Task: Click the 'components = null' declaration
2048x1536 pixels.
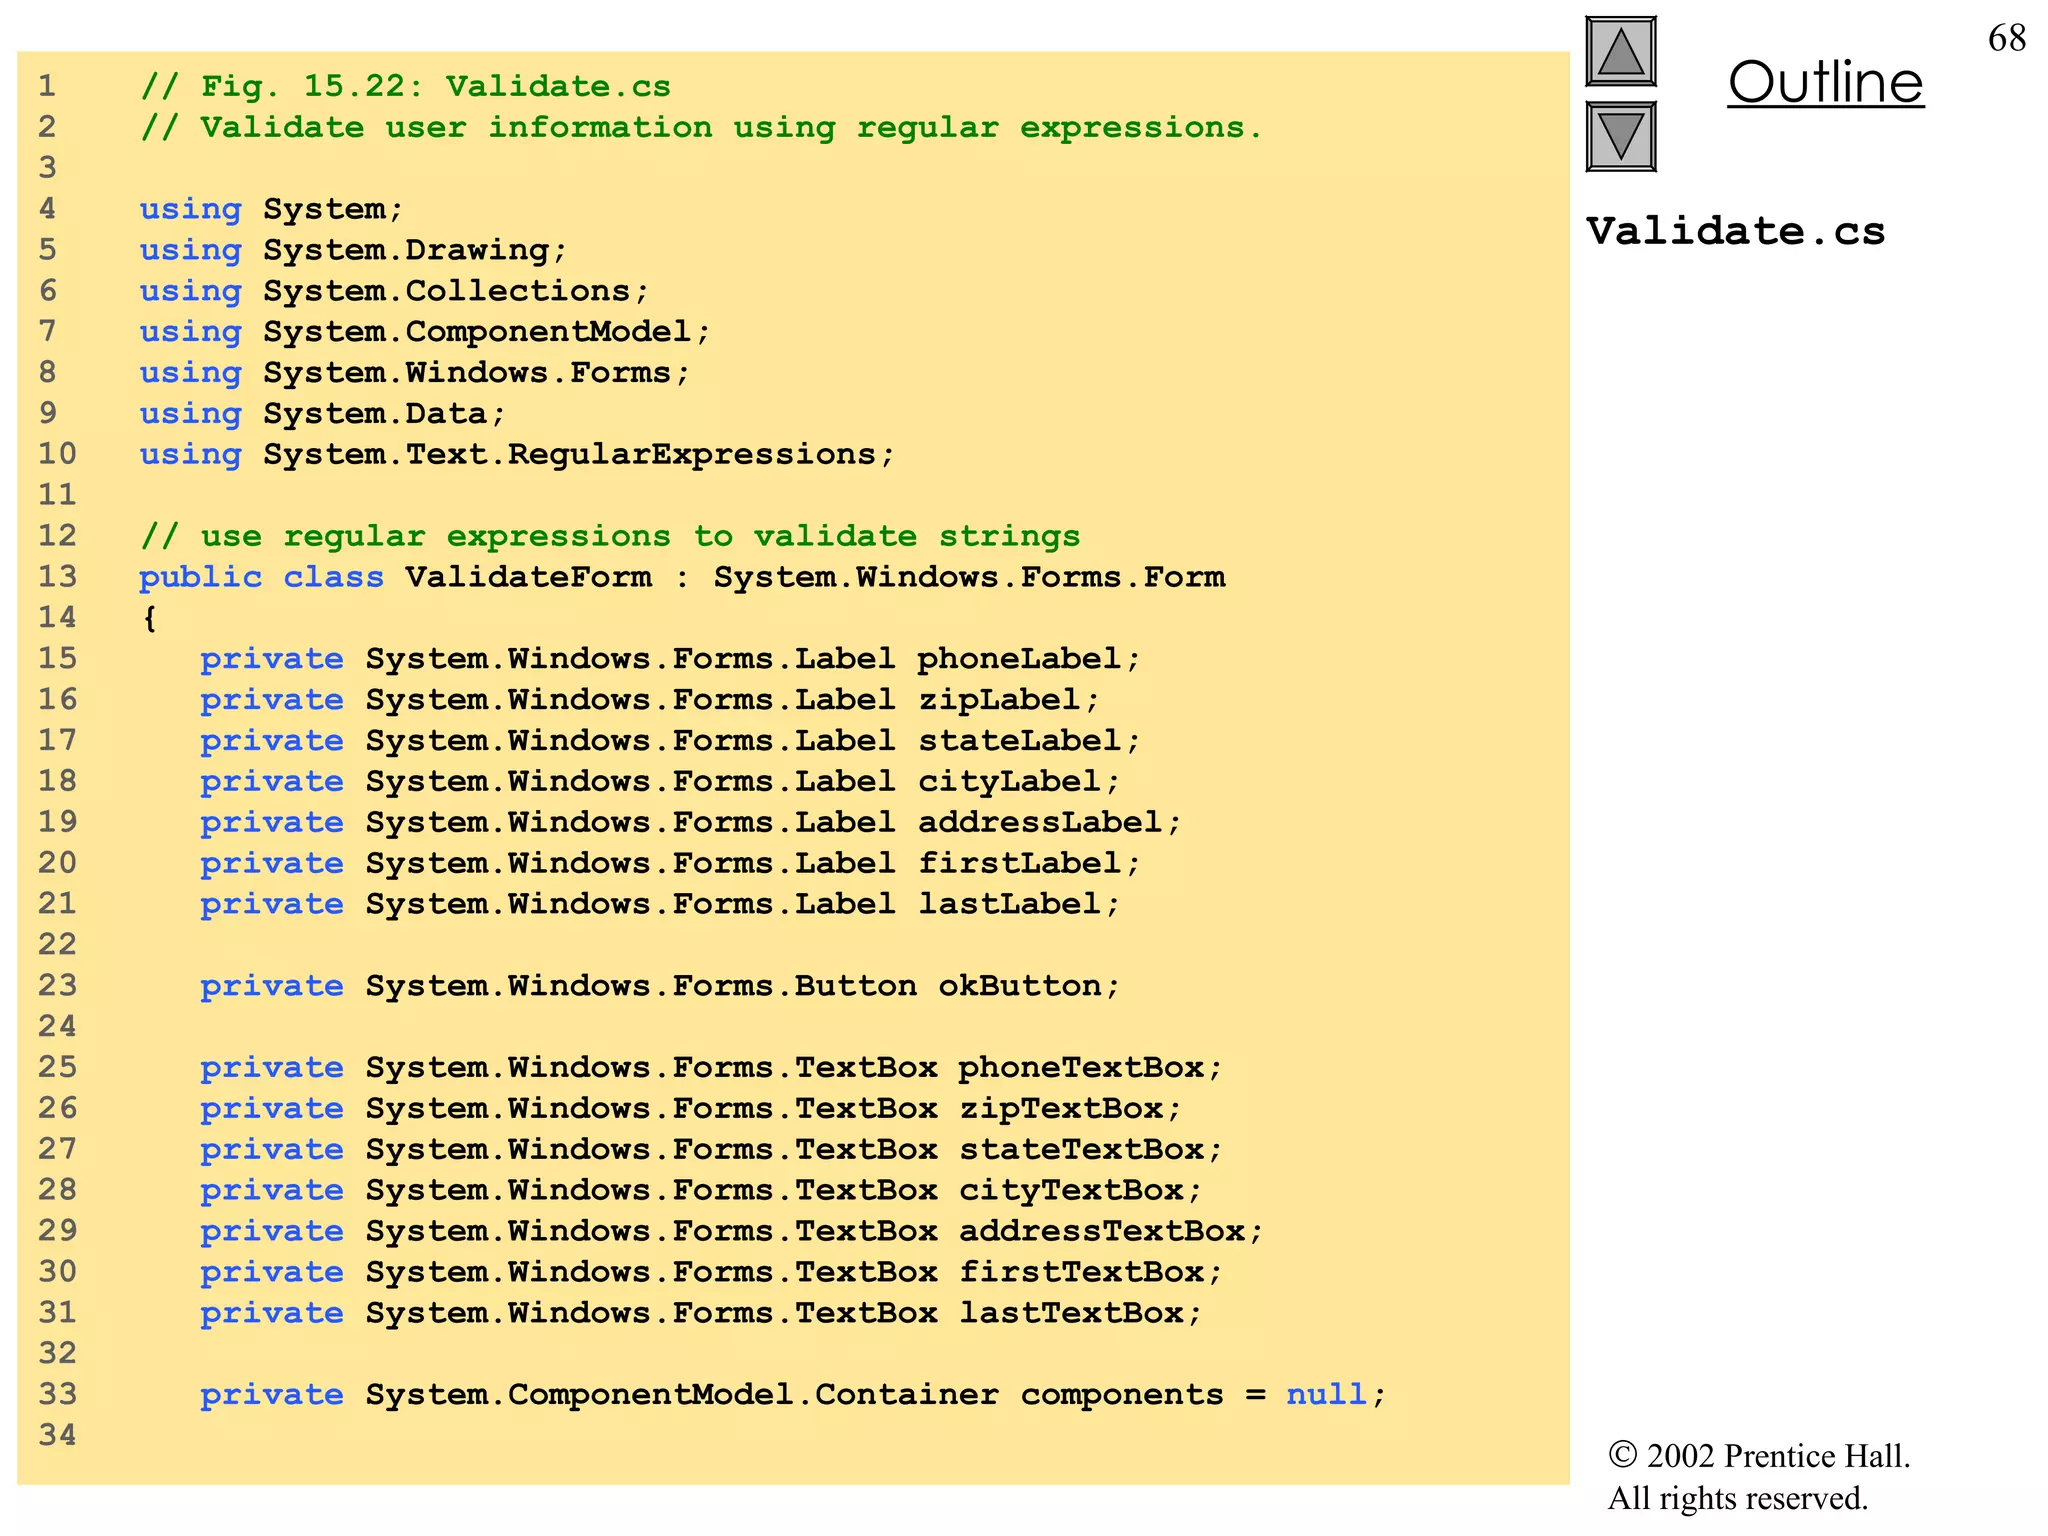Action: tap(793, 1395)
